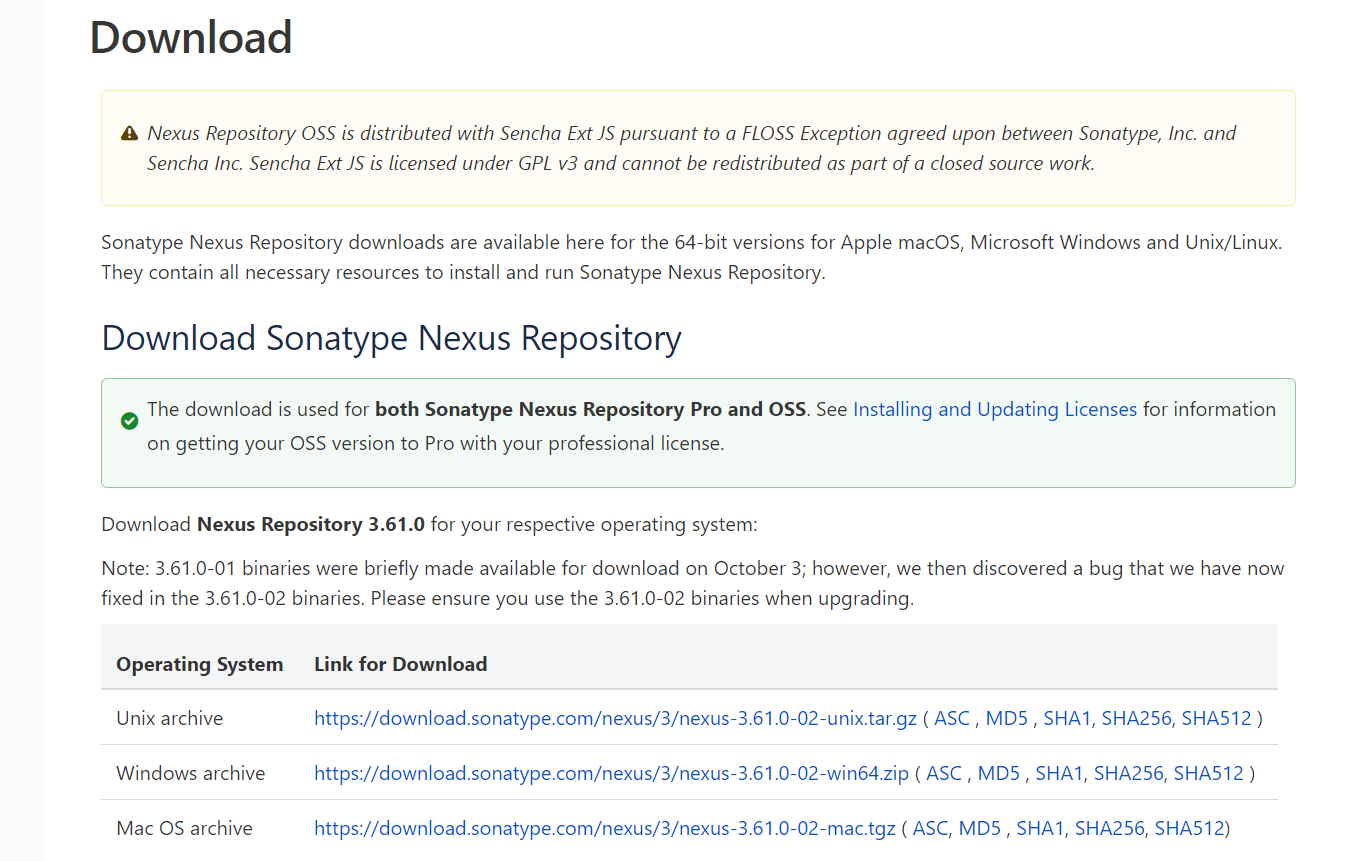Click the italic Sencha Ext JS license notice
This screenshot has height=861, width=1371.
point(692,148)
